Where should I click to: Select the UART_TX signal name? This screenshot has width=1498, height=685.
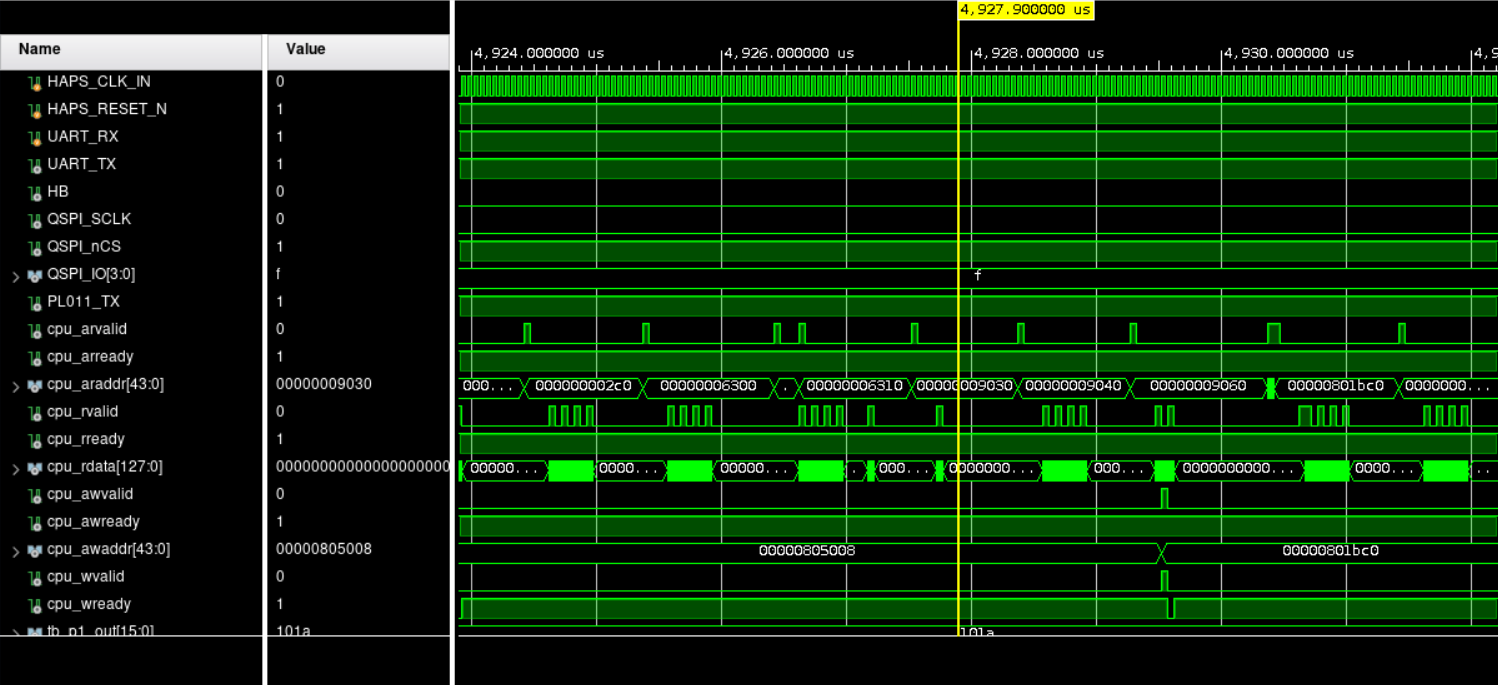coord(81,164)
